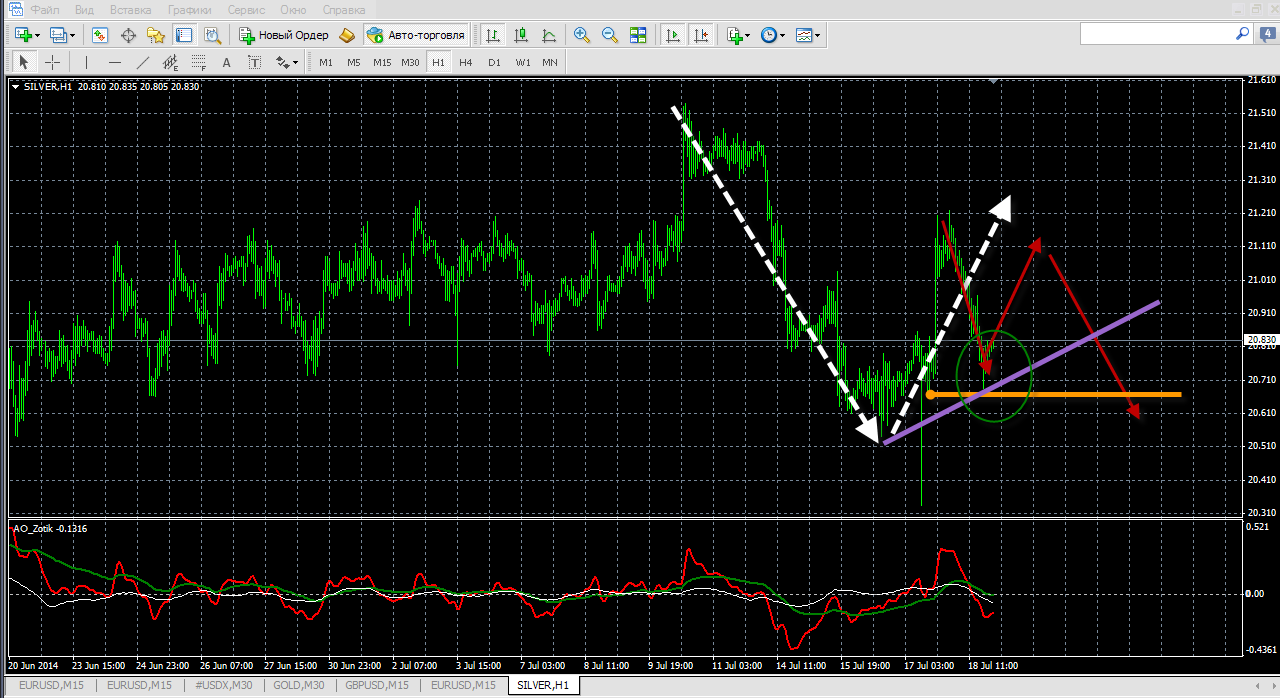Viewport: 1280px width, 698px height.
Task: Open the Сервис menu
Action: click(x=246, y=9)
